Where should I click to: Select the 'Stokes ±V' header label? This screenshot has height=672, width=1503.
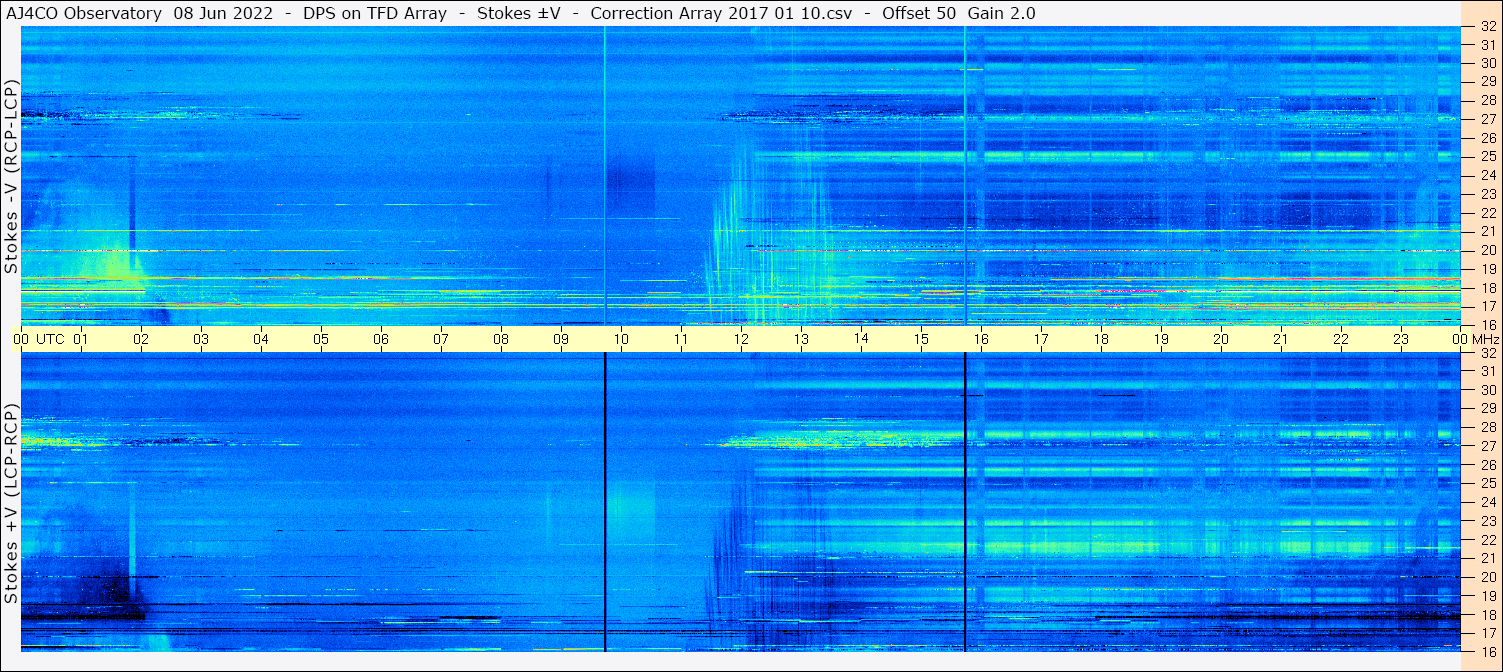[x=518, y=13]
